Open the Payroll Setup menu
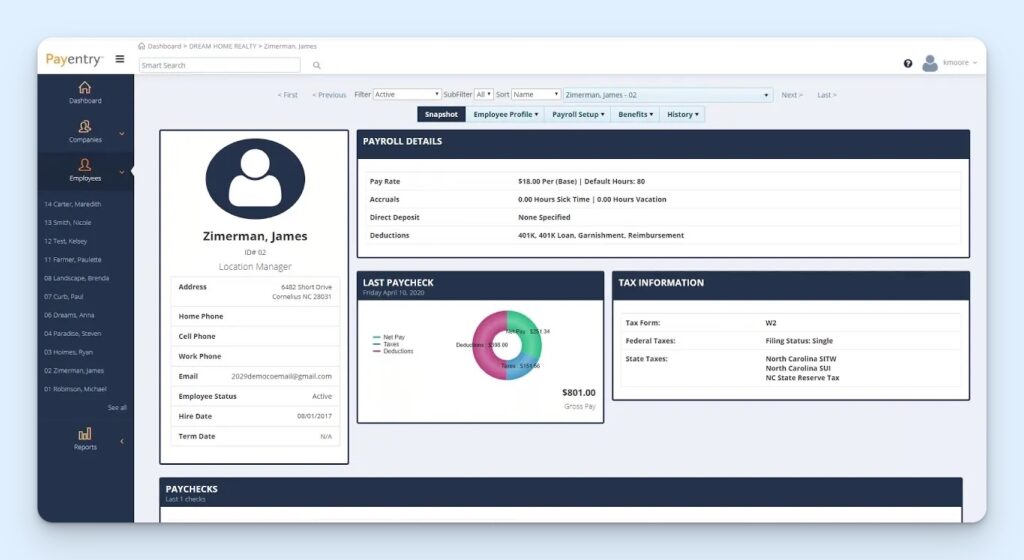 tap(578, 114)
